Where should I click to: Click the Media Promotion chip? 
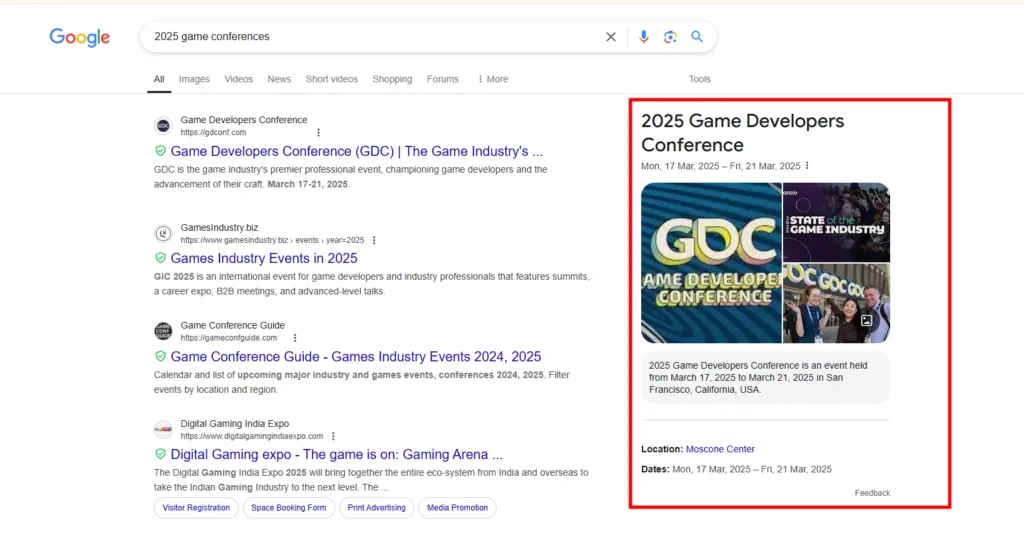point(457,508)
